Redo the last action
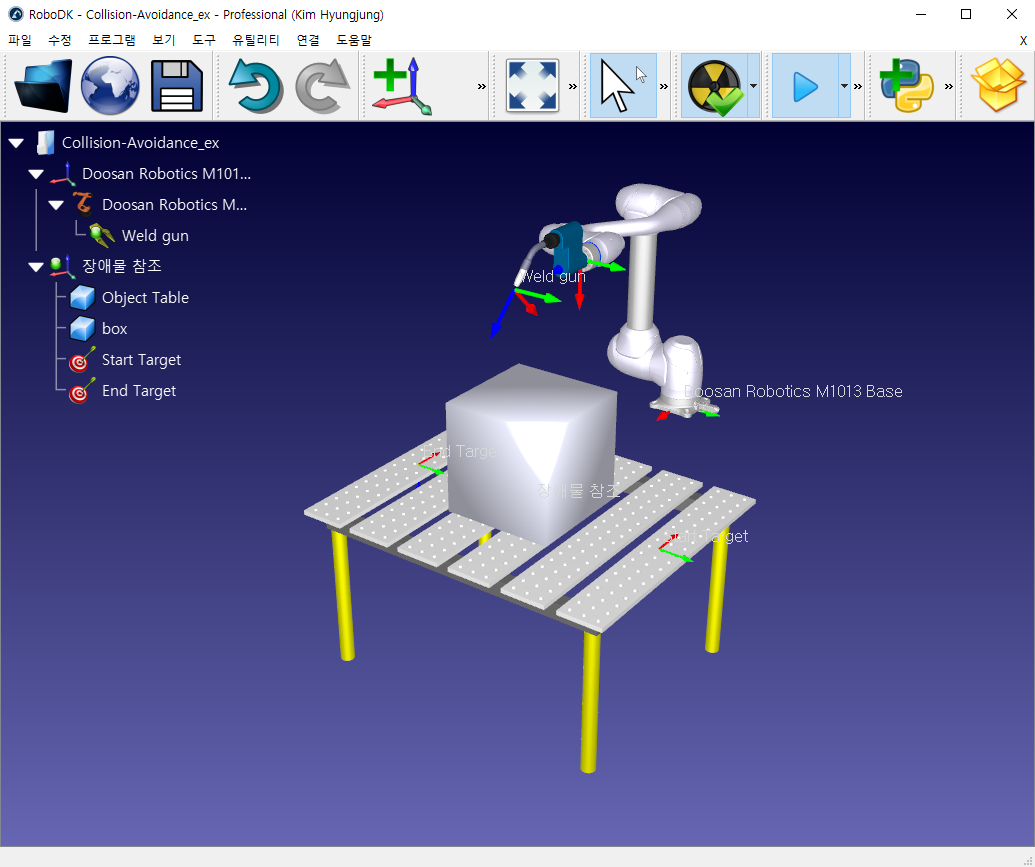 click(322, 86)
